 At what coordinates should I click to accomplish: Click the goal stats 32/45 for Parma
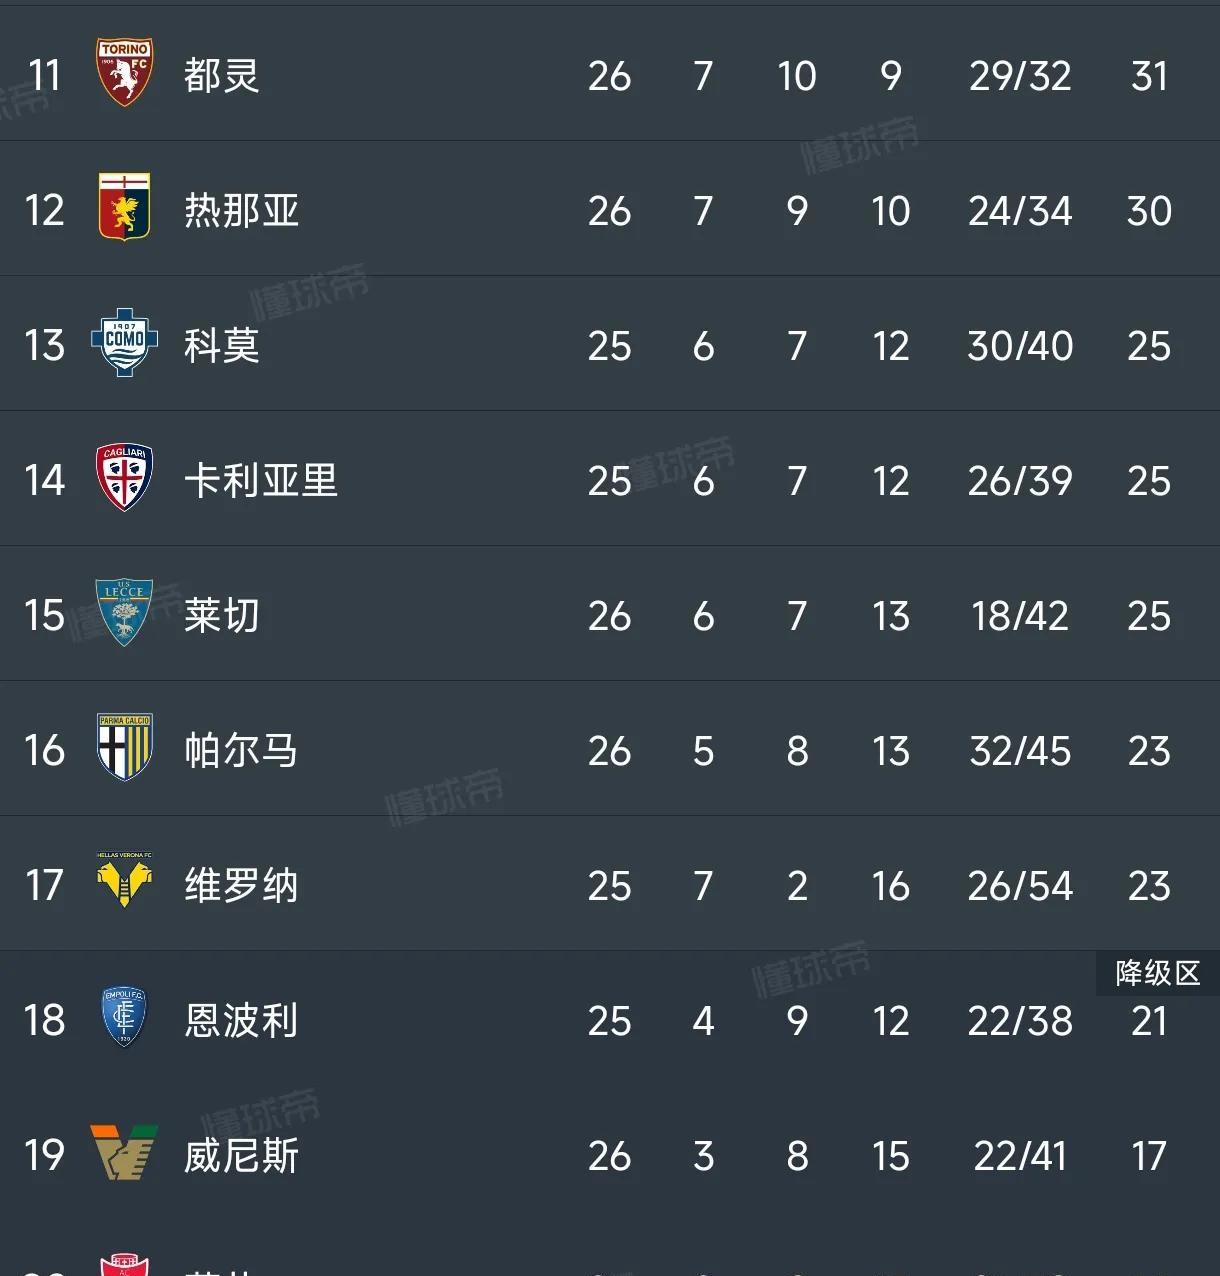[1019, 750]
